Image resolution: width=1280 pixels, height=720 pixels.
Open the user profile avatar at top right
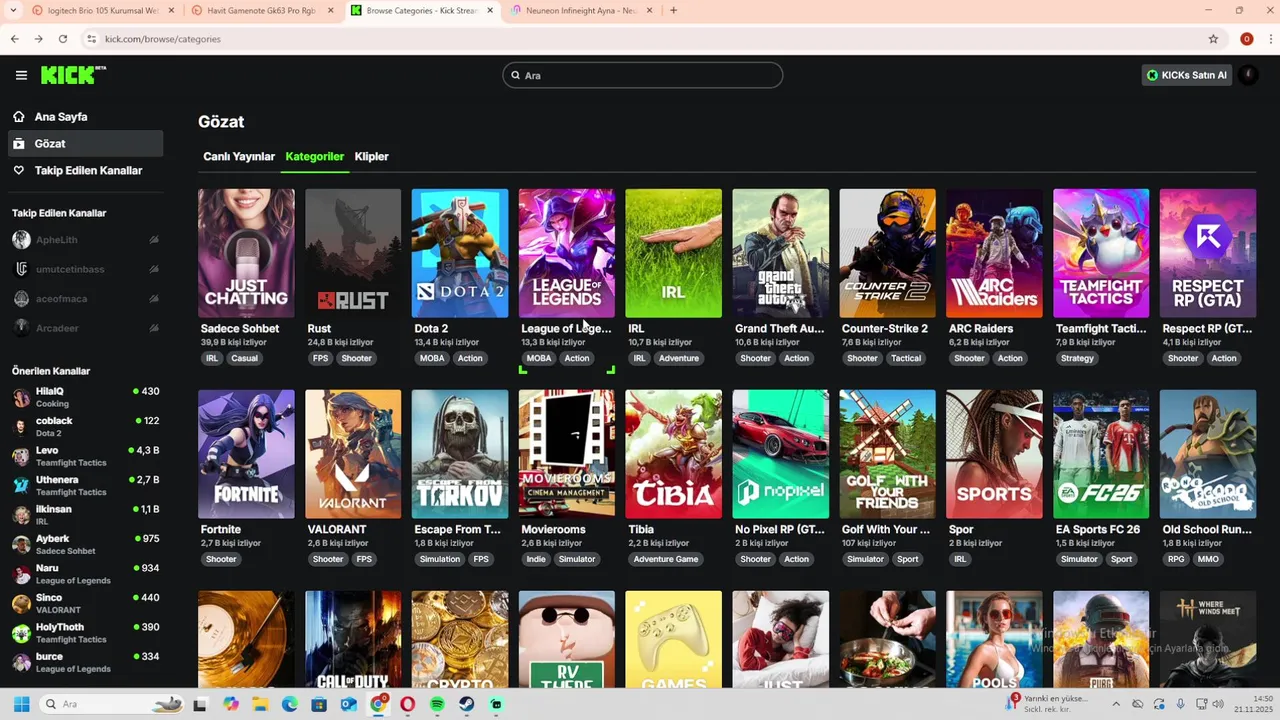[x=1247, y=75]
